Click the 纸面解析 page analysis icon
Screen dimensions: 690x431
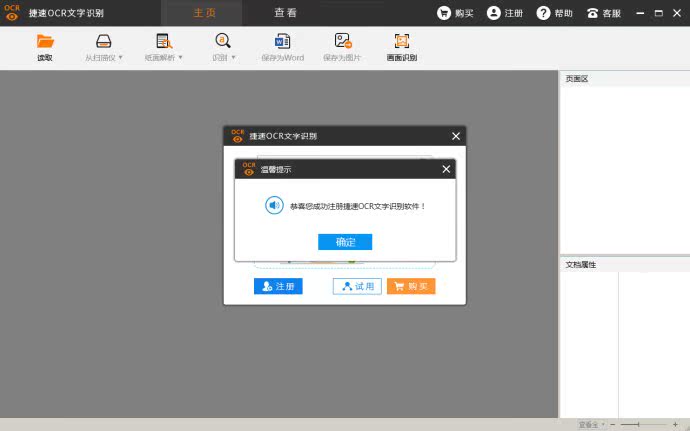[164, 41]
